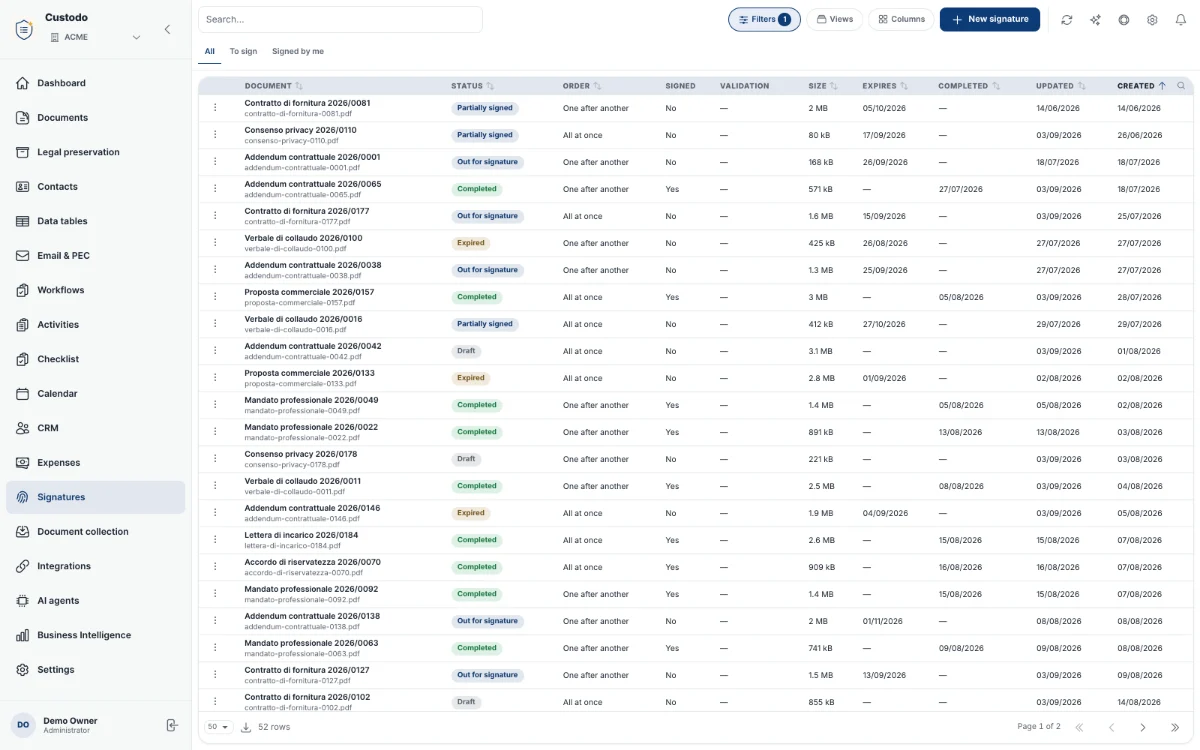1200x750 pixels.
Task: Open the table search magnifier icon
Action: pos(1181,86)
